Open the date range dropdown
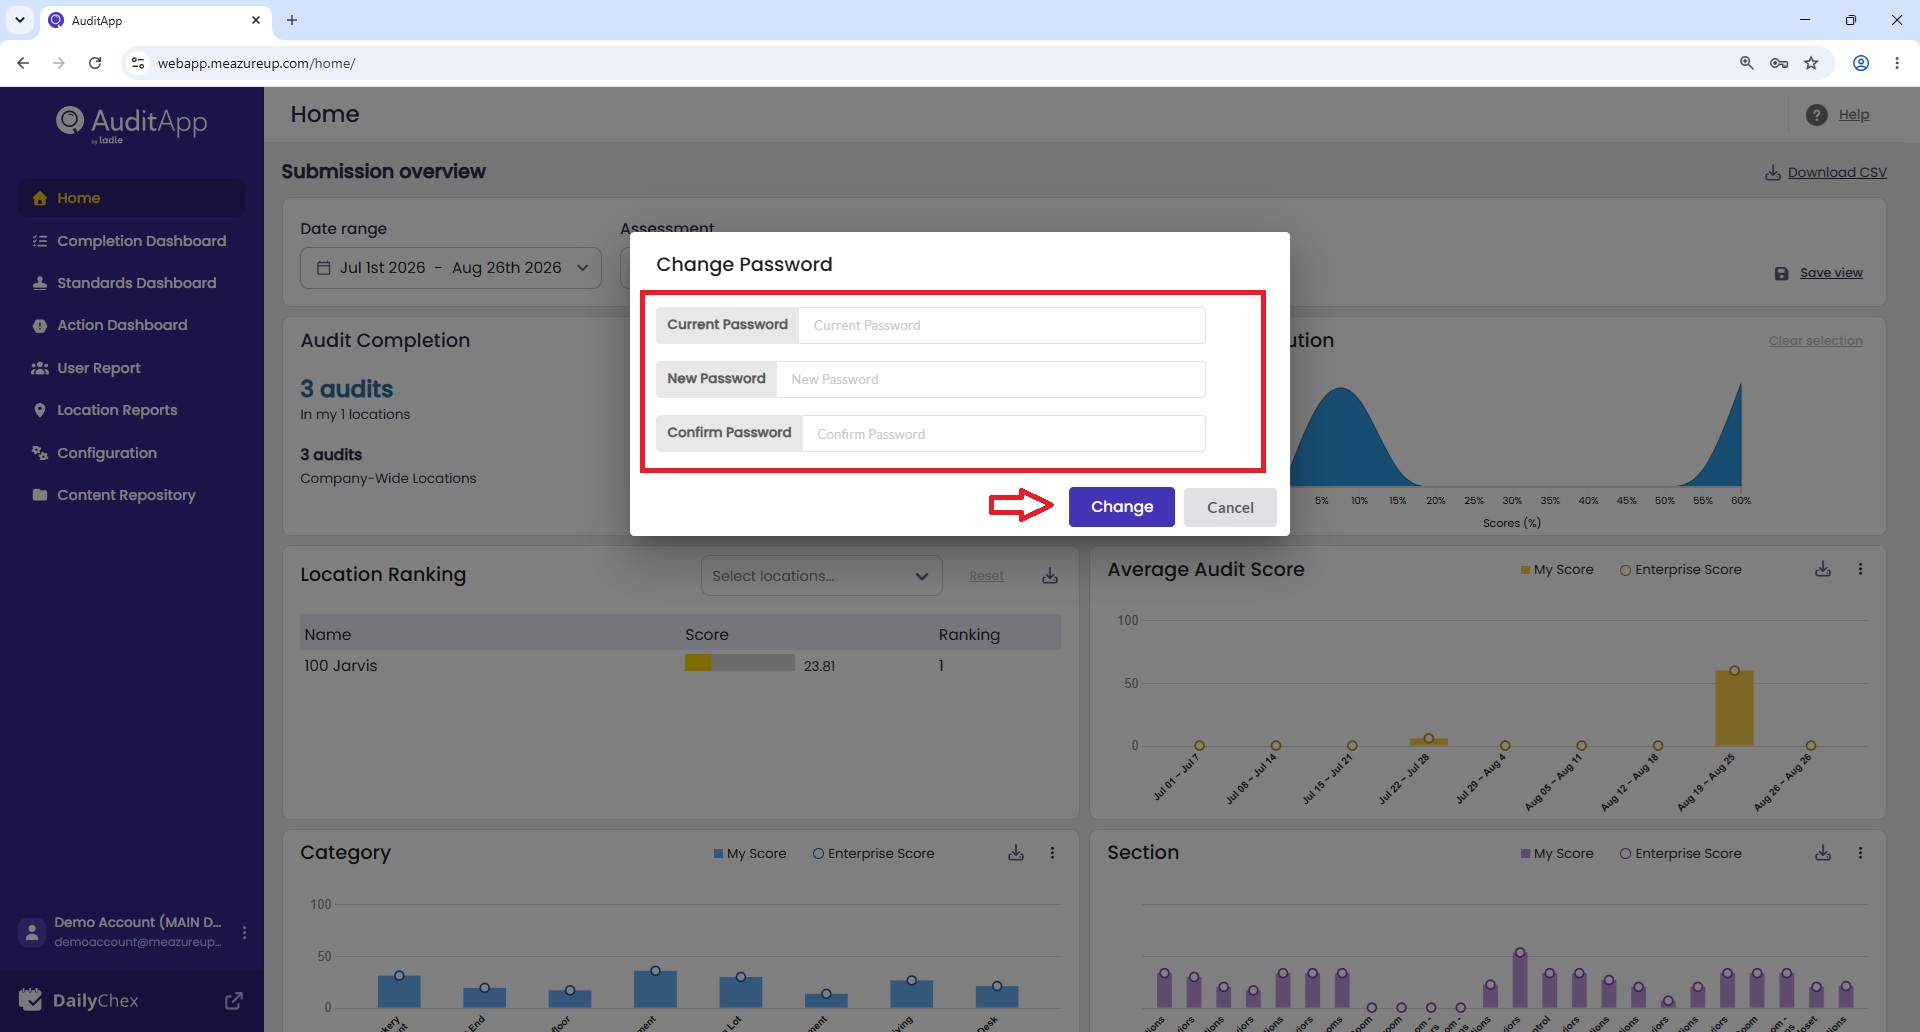This screenshot has width=1920, height=1032. pyautogui.click(x=451, y=268)
